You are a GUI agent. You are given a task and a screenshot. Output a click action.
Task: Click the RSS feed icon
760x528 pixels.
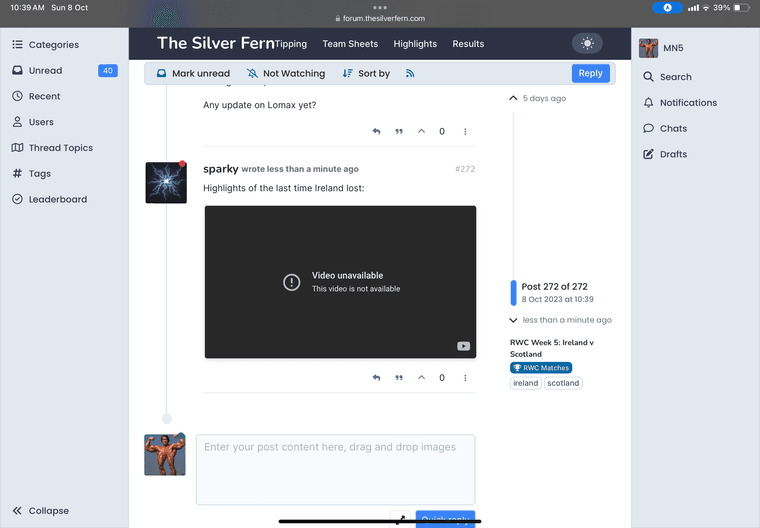click(410, 74)
